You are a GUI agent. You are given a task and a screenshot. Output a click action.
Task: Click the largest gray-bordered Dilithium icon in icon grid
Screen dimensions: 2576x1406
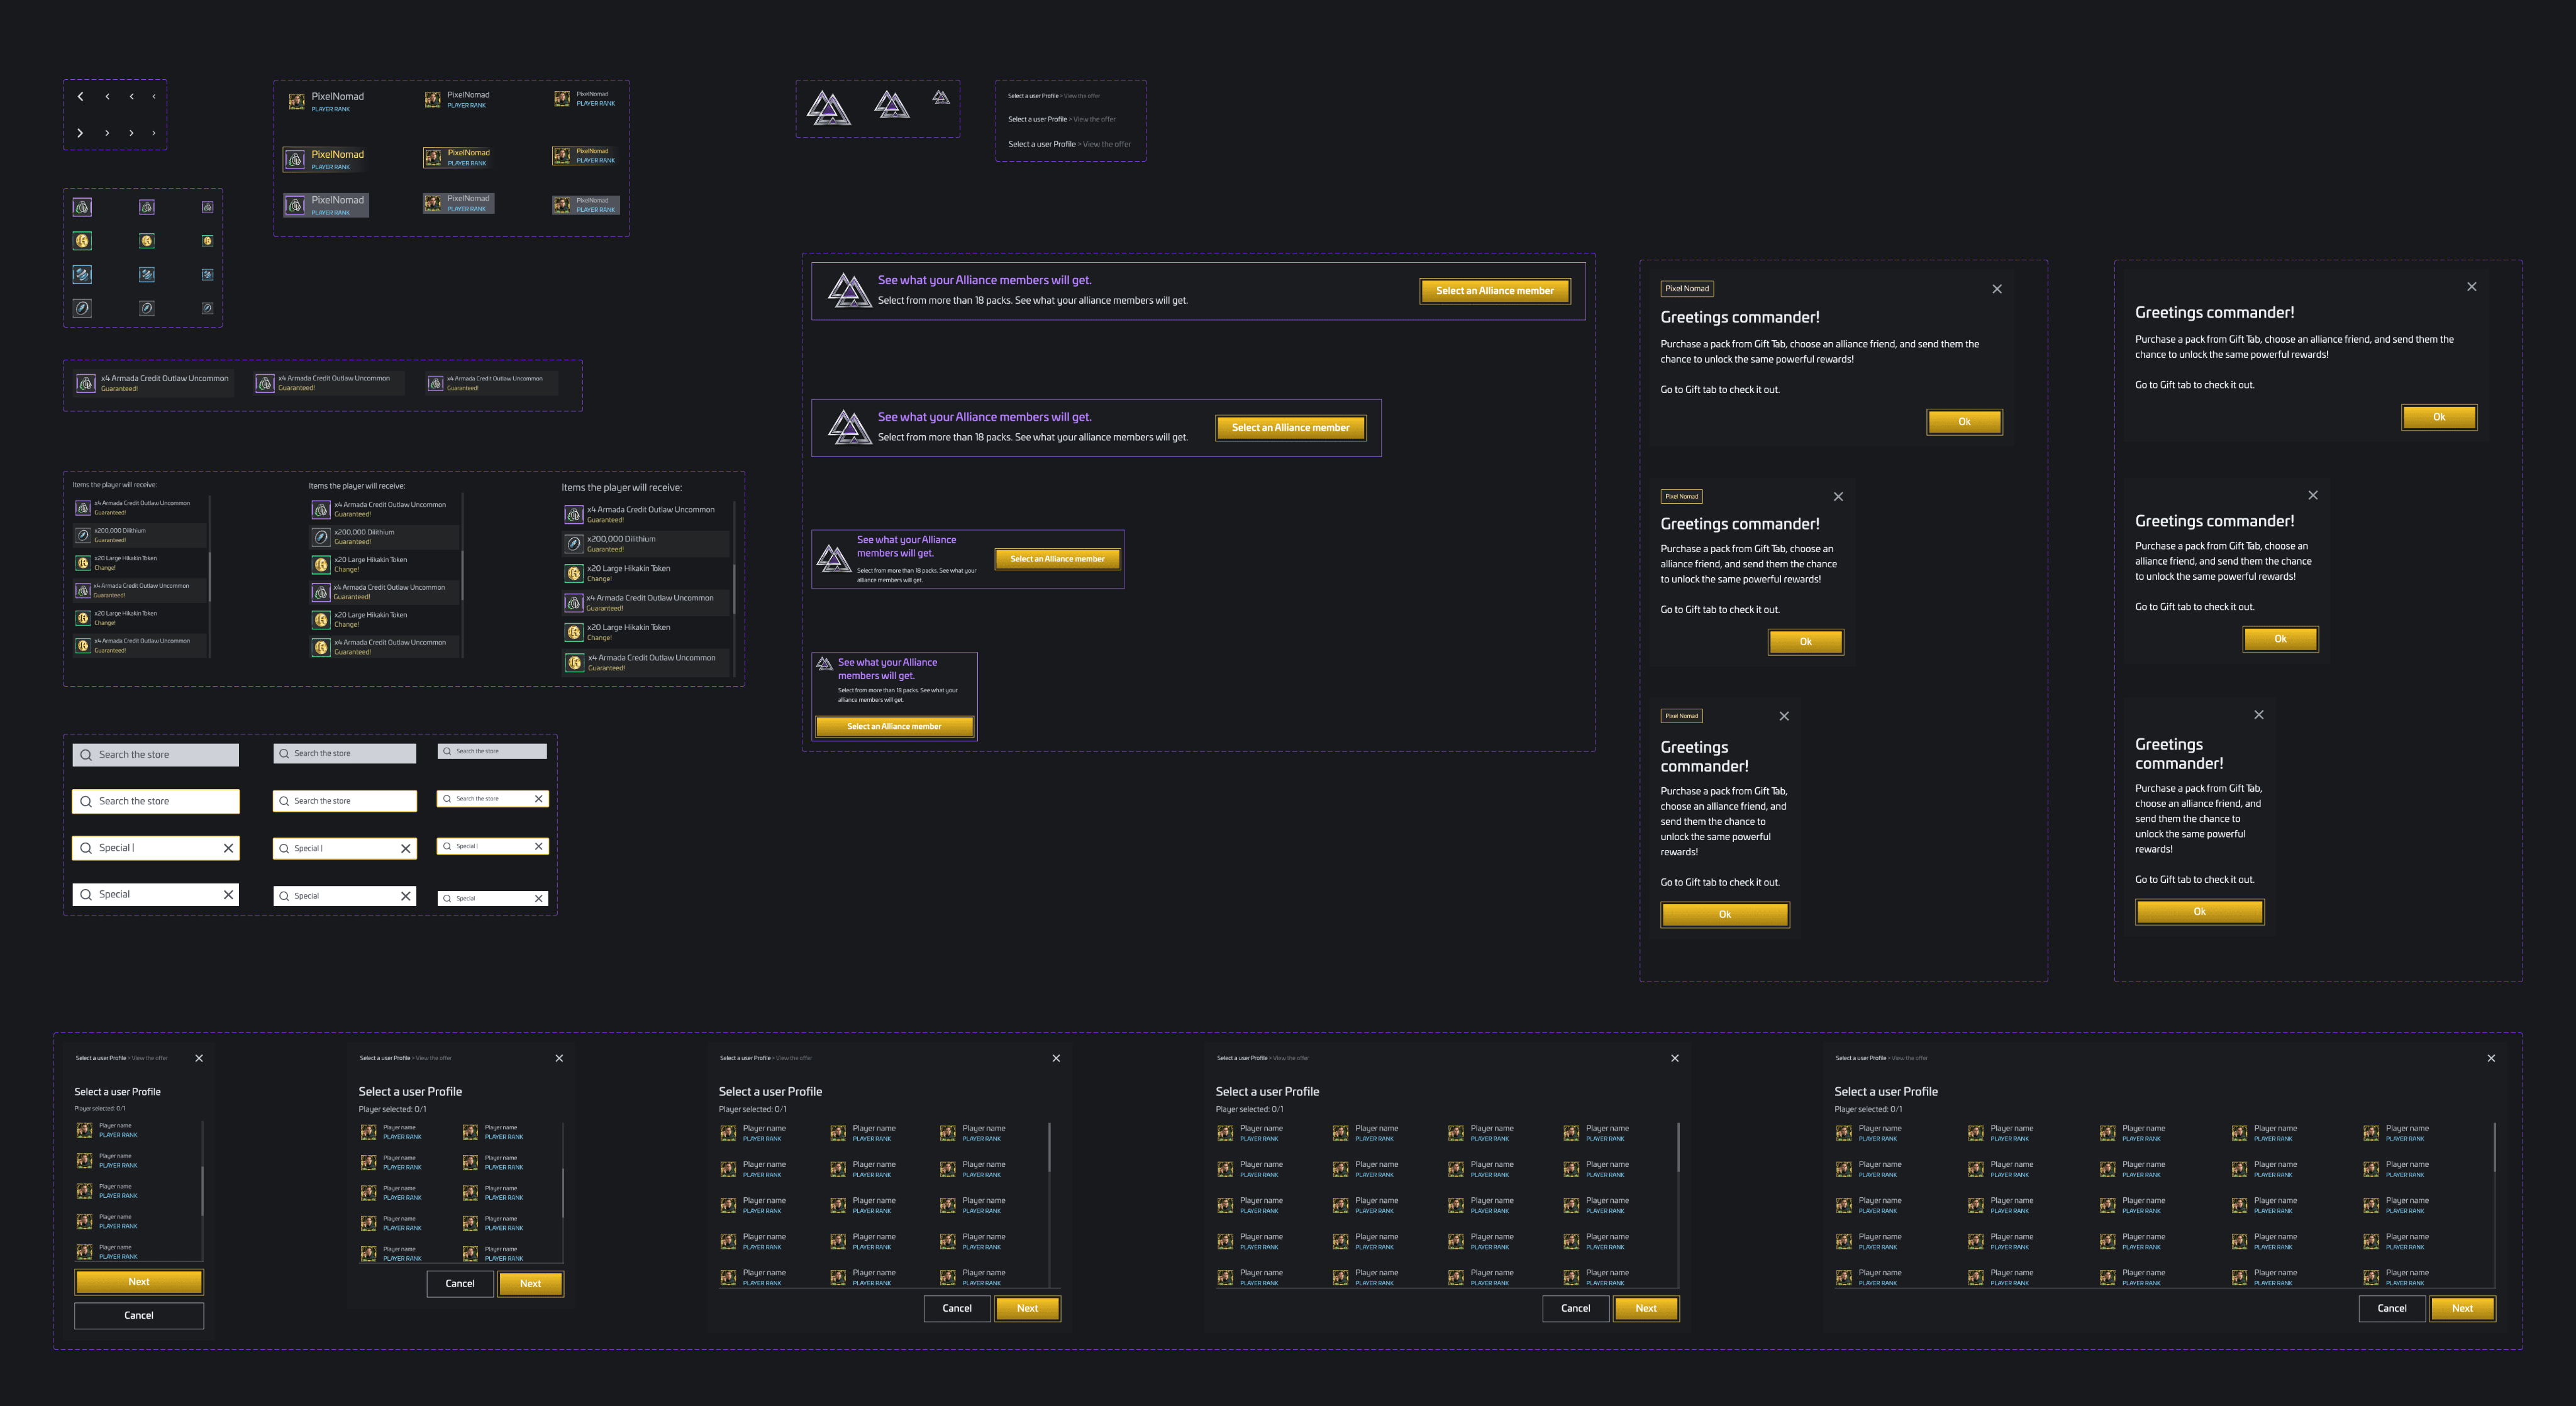coord(82,308)
